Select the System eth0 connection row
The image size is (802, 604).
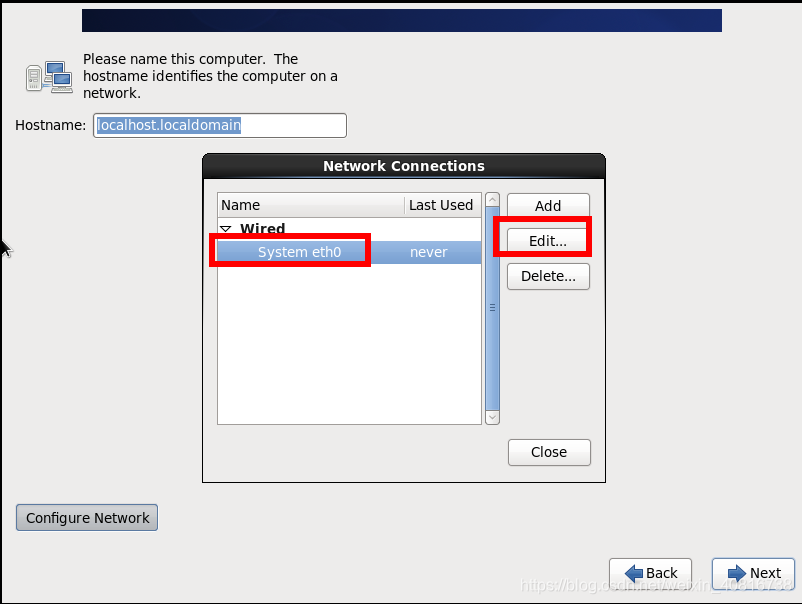click(349, 252)
